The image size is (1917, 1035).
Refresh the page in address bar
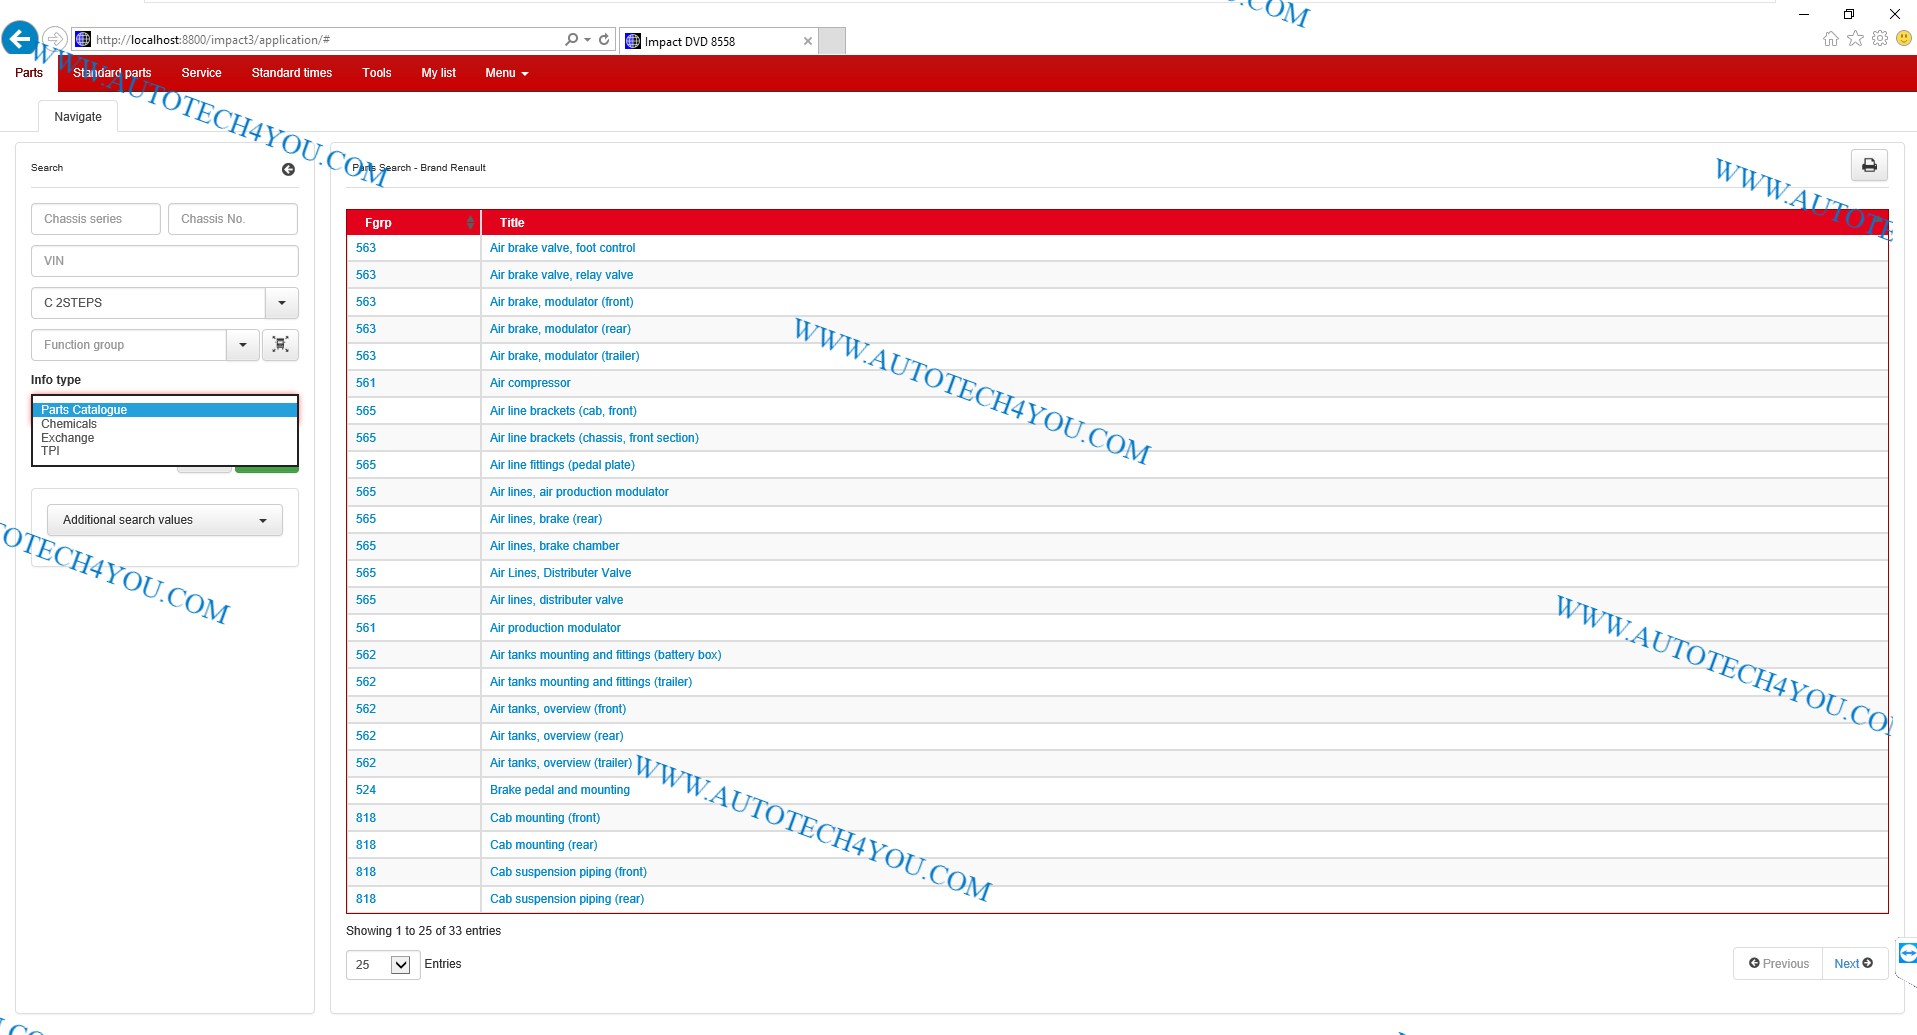point(604,40)
